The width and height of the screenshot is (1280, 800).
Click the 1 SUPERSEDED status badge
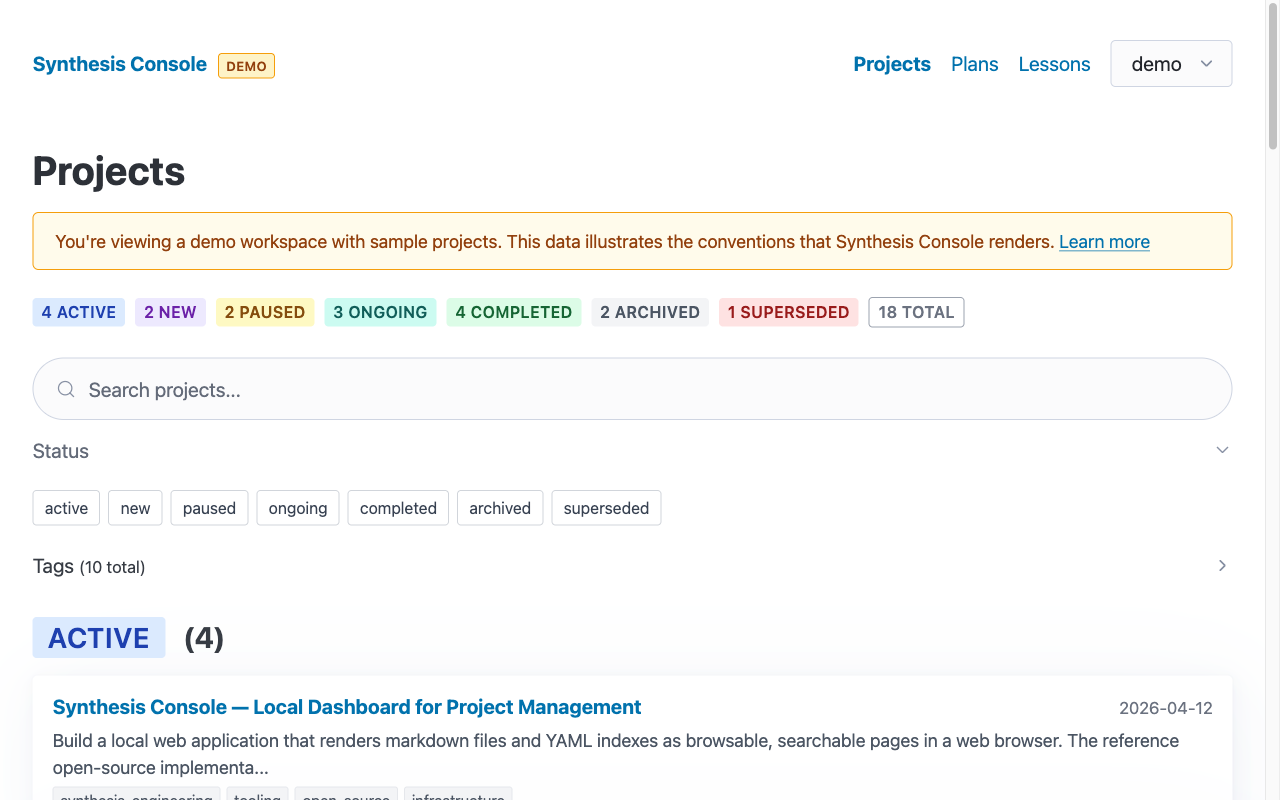point(788,312)
